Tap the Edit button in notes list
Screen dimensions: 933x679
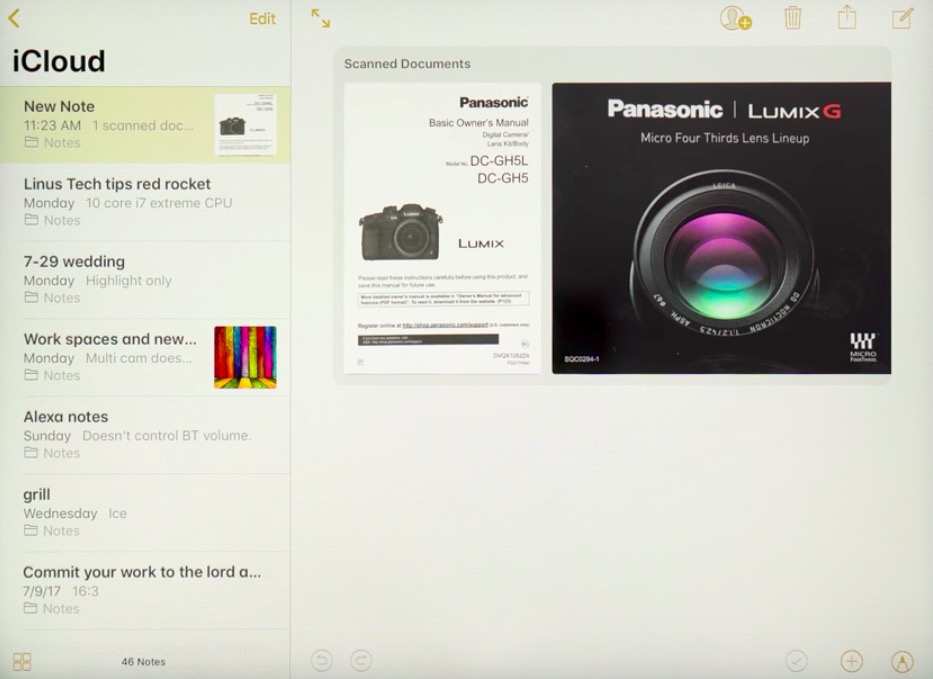click(262, 19)
